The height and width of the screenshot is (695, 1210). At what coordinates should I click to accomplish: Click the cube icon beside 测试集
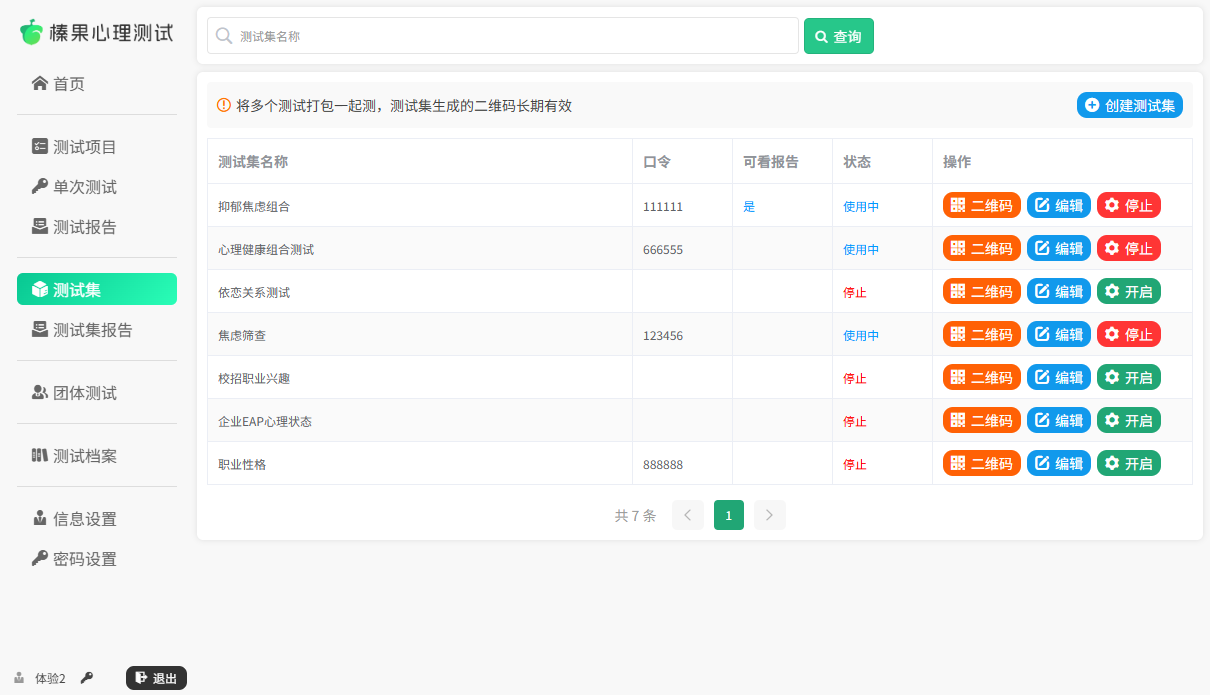coord(40,289)
